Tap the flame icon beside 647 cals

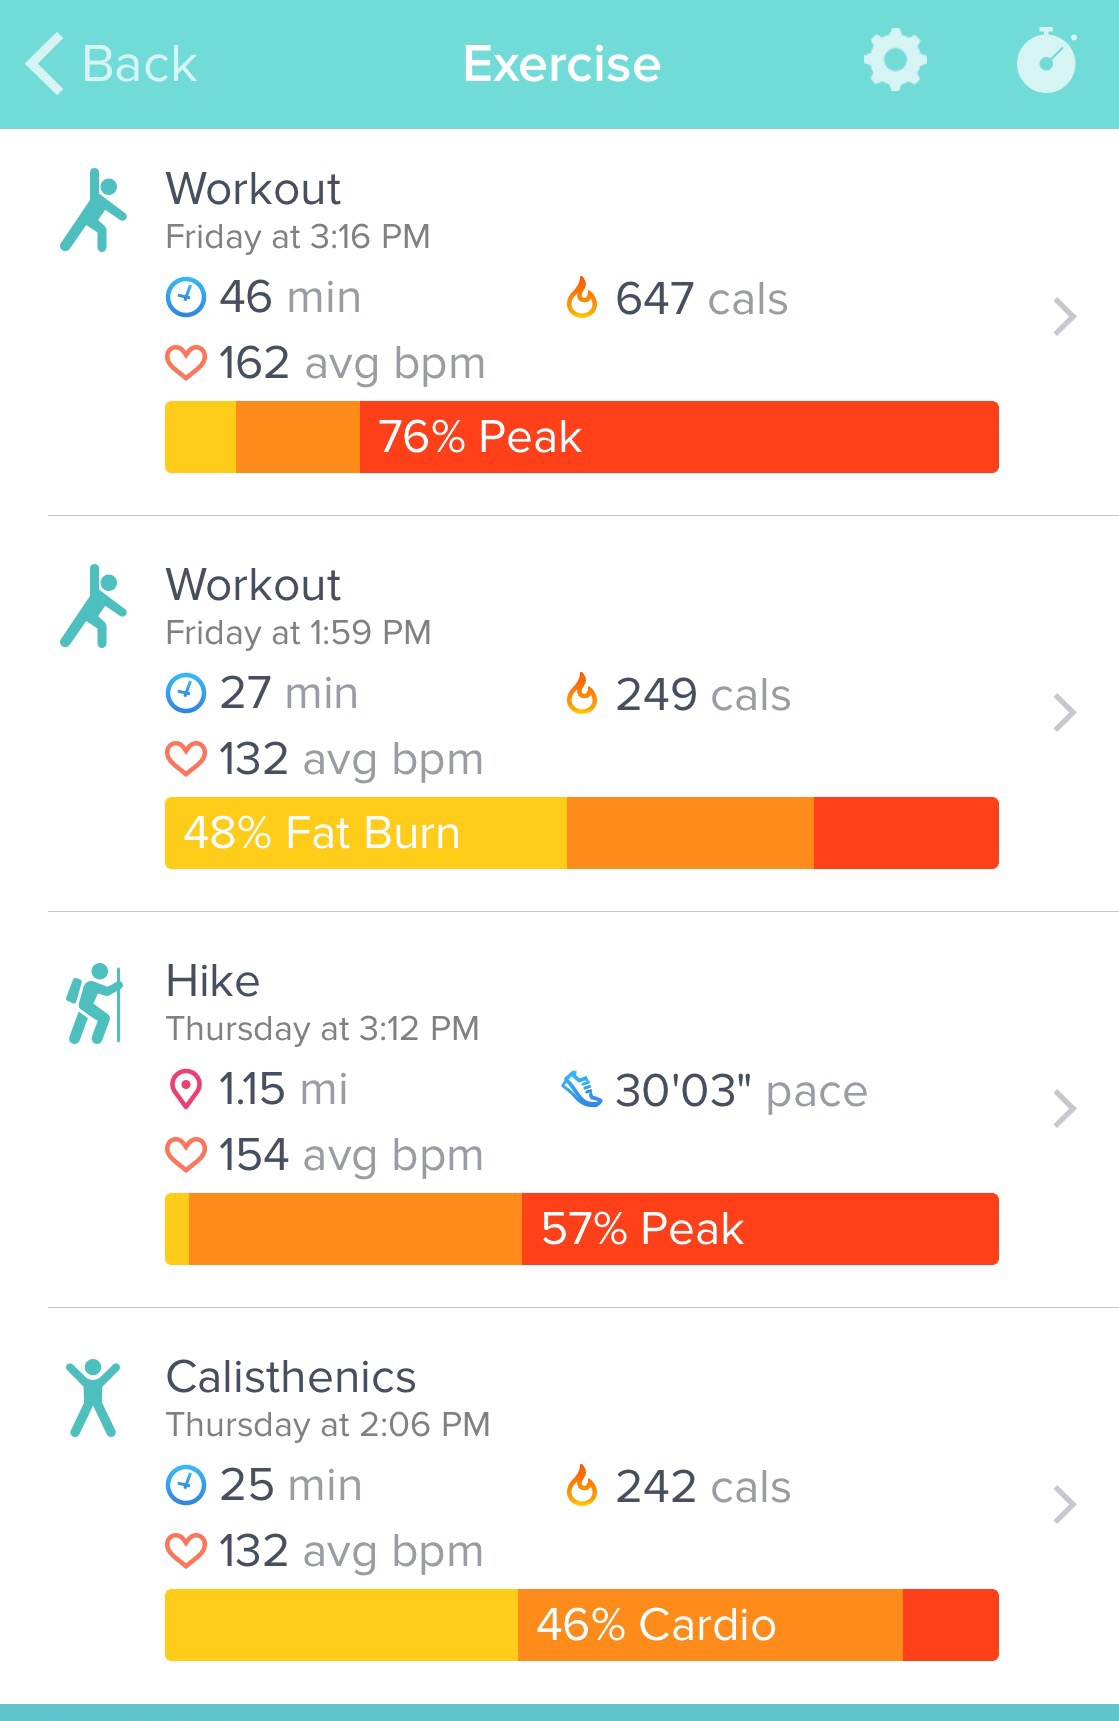(x=582, y=298)
